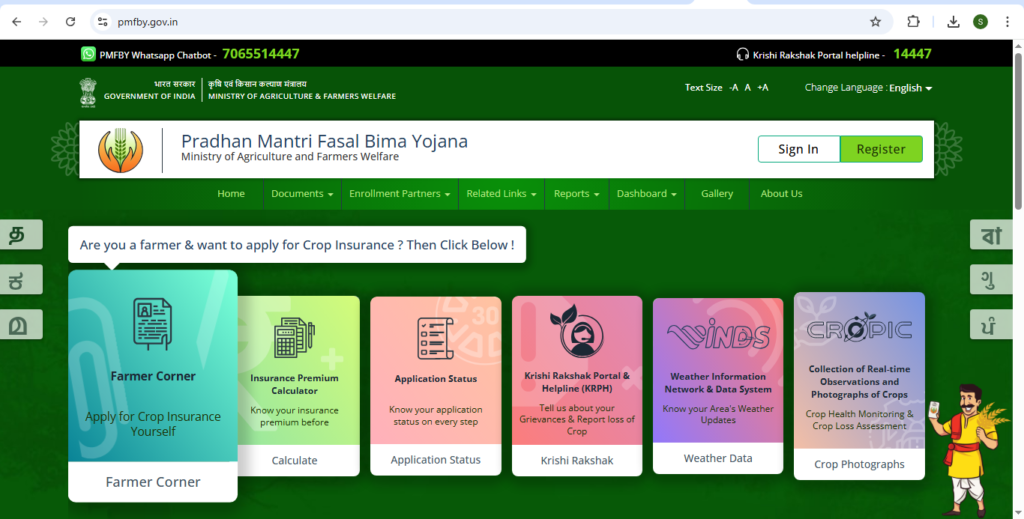
Task: Click the browser back arrow
Action: point(16,22)
